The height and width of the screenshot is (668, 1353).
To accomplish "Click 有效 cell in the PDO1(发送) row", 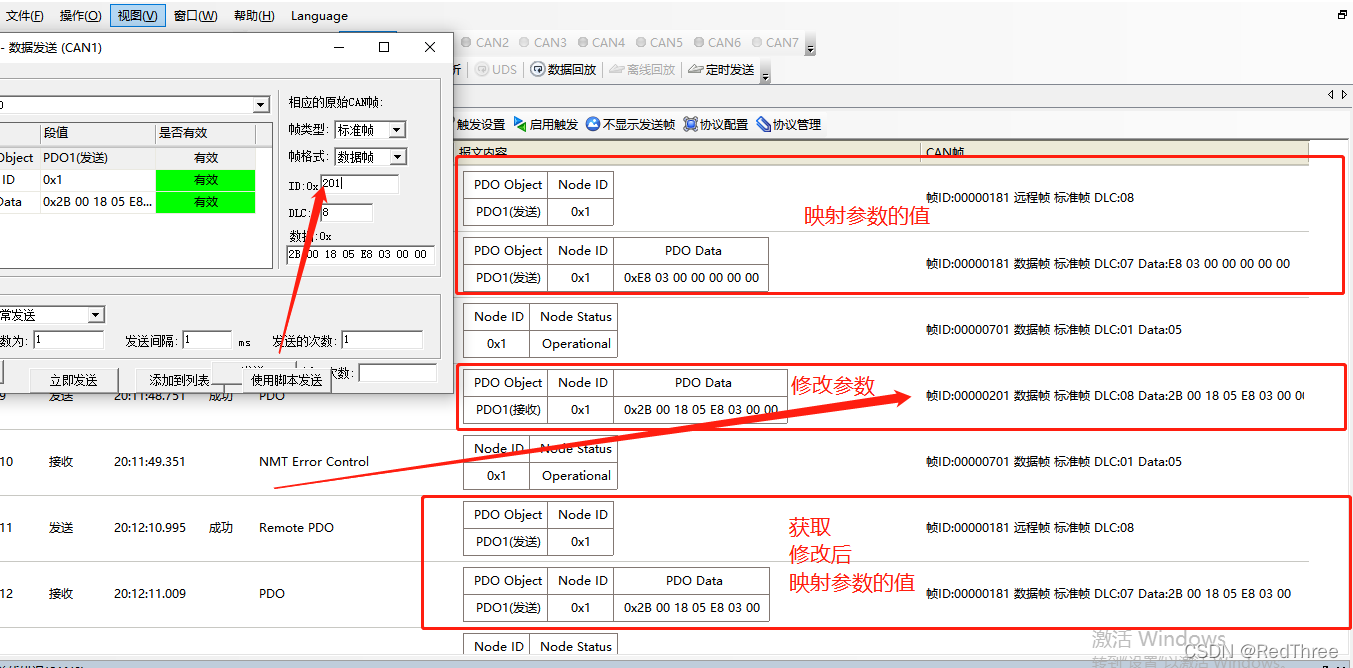I will click(x=206, y=158).
